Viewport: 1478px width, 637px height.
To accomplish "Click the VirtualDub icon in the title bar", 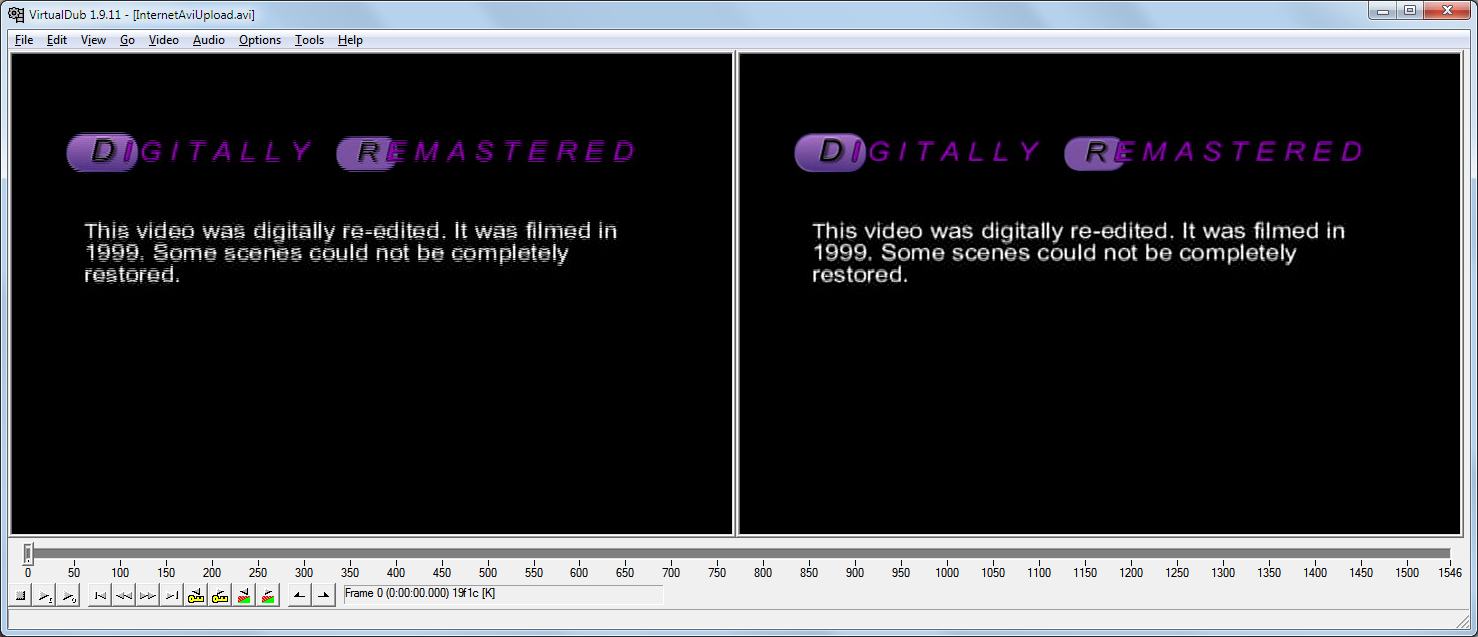I will (x=16, y=14).
